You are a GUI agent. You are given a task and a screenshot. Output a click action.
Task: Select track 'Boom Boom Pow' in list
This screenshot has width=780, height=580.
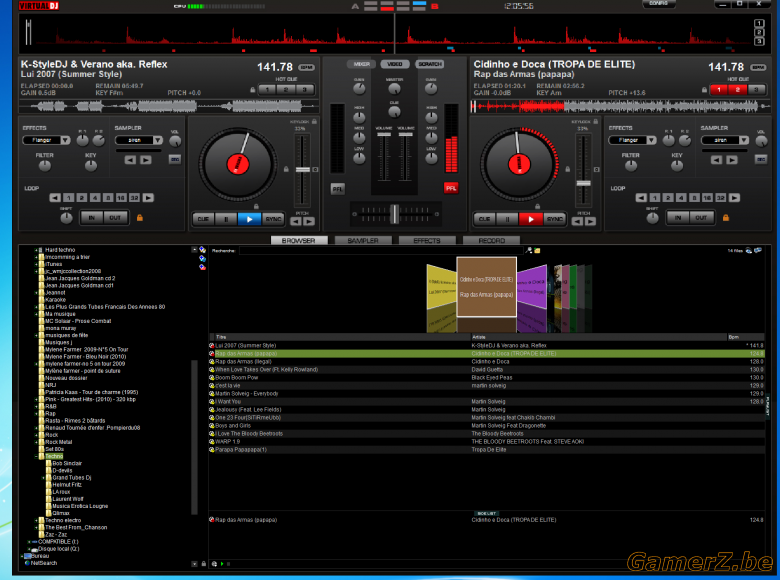click(487, 378)
